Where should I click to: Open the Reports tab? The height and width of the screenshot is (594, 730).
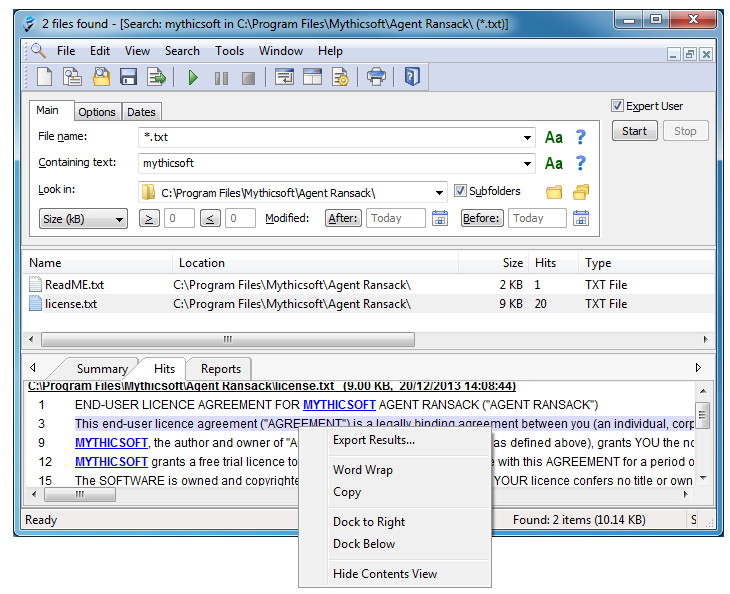pos(221,369)
